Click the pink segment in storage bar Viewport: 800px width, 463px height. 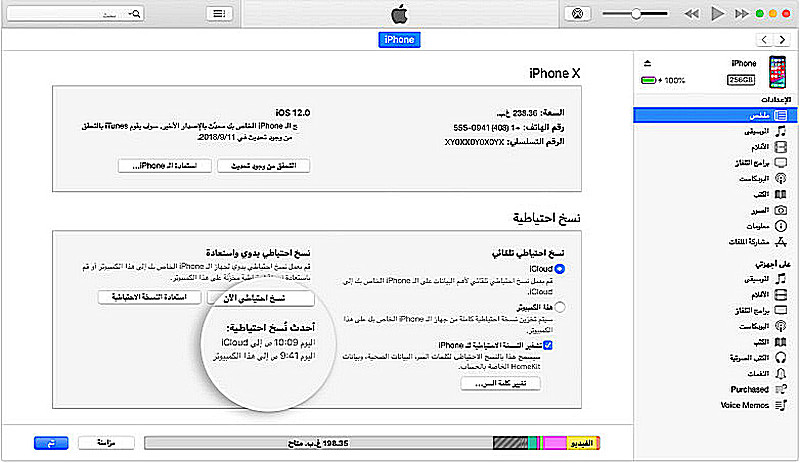point(555,443)
